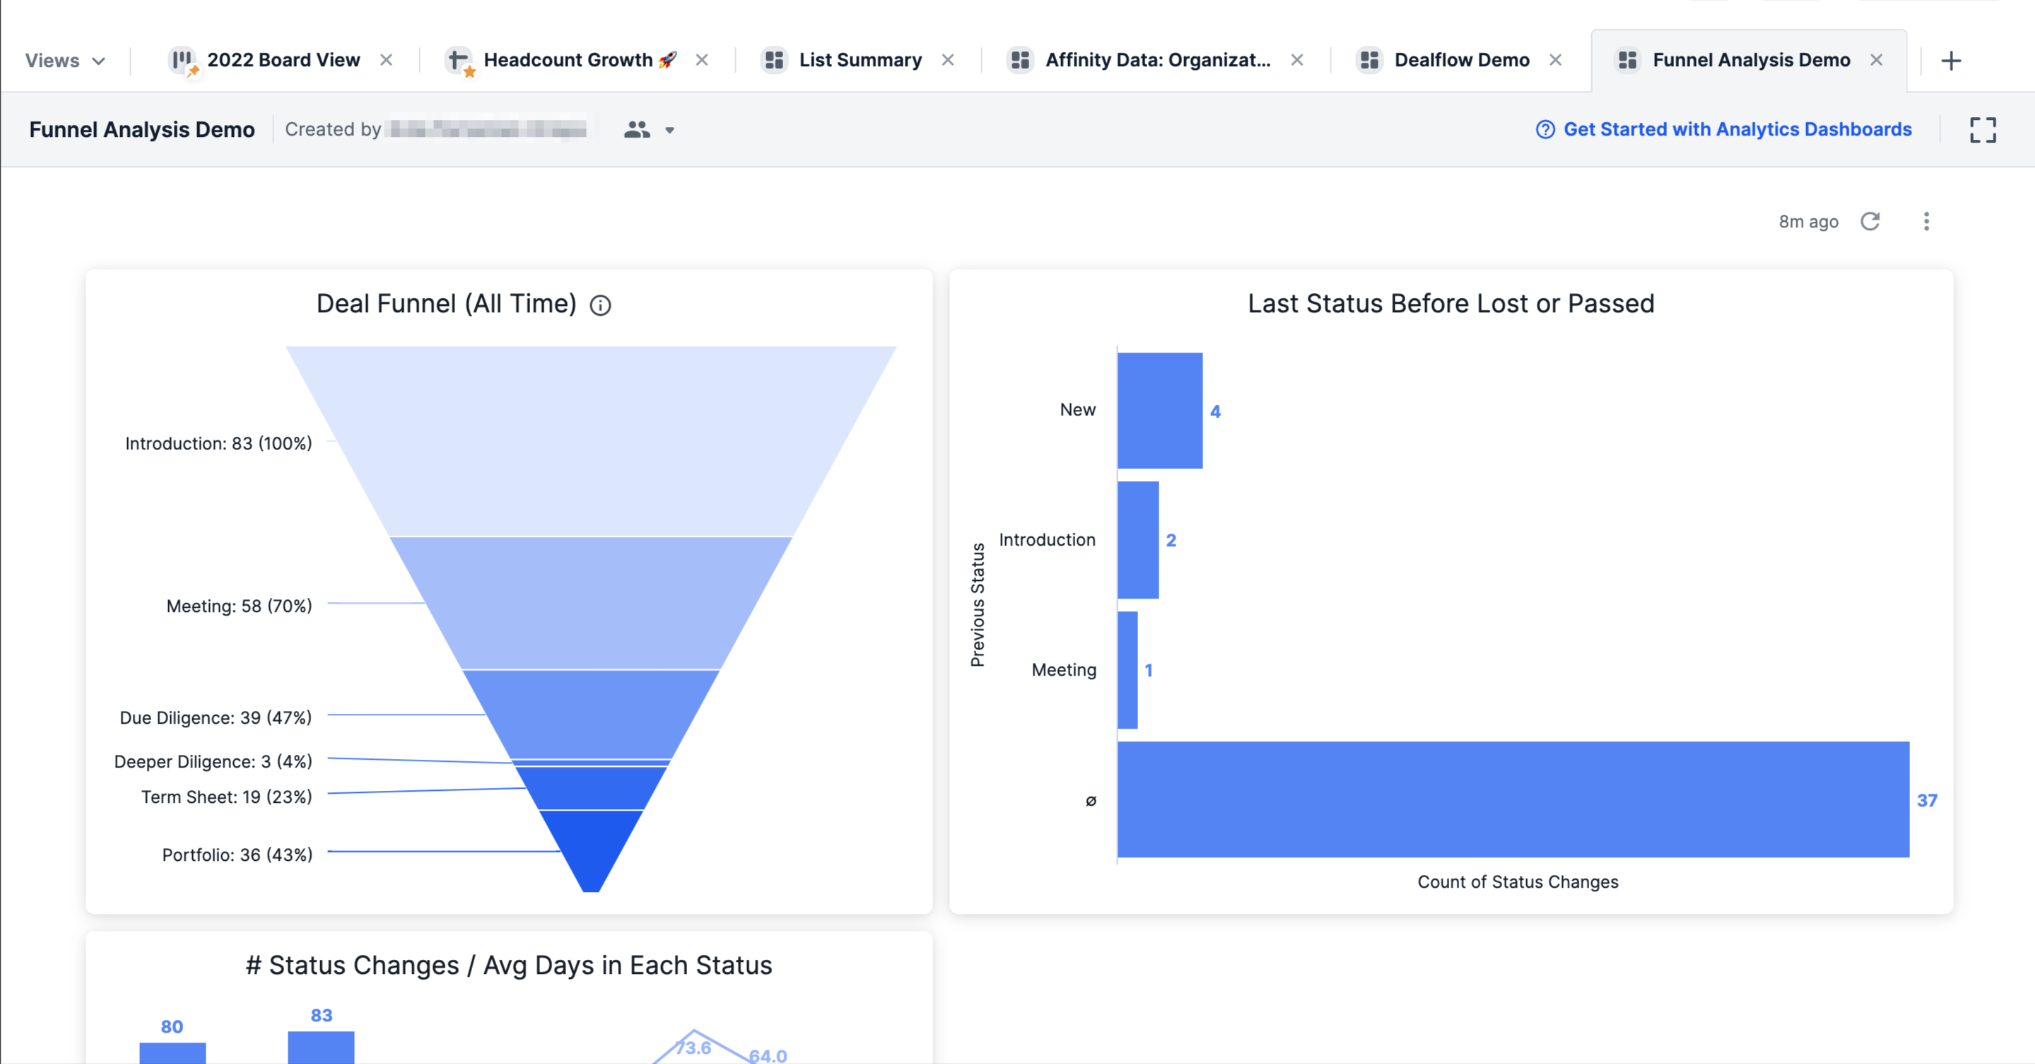Click the grid icon on Dealflow Demo tab

click(1369, 60)
